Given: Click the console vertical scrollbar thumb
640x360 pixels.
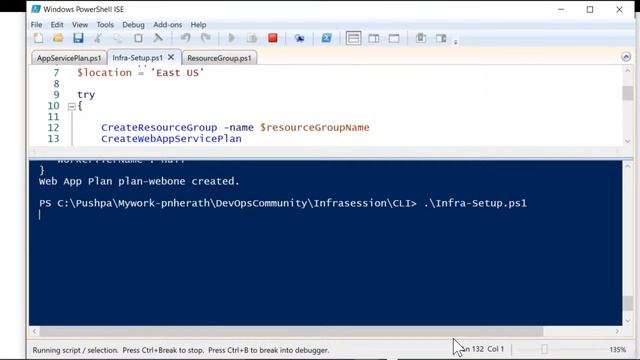Looking at the screenshot, I should (x=627, y=303).
